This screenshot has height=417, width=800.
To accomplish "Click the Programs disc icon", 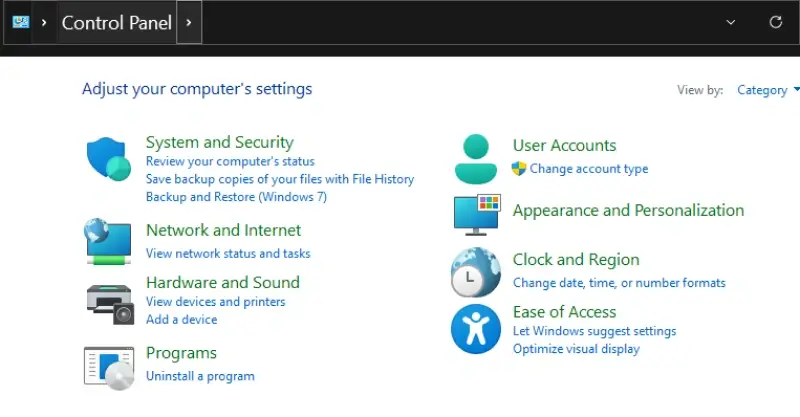I will coord(109,368).
